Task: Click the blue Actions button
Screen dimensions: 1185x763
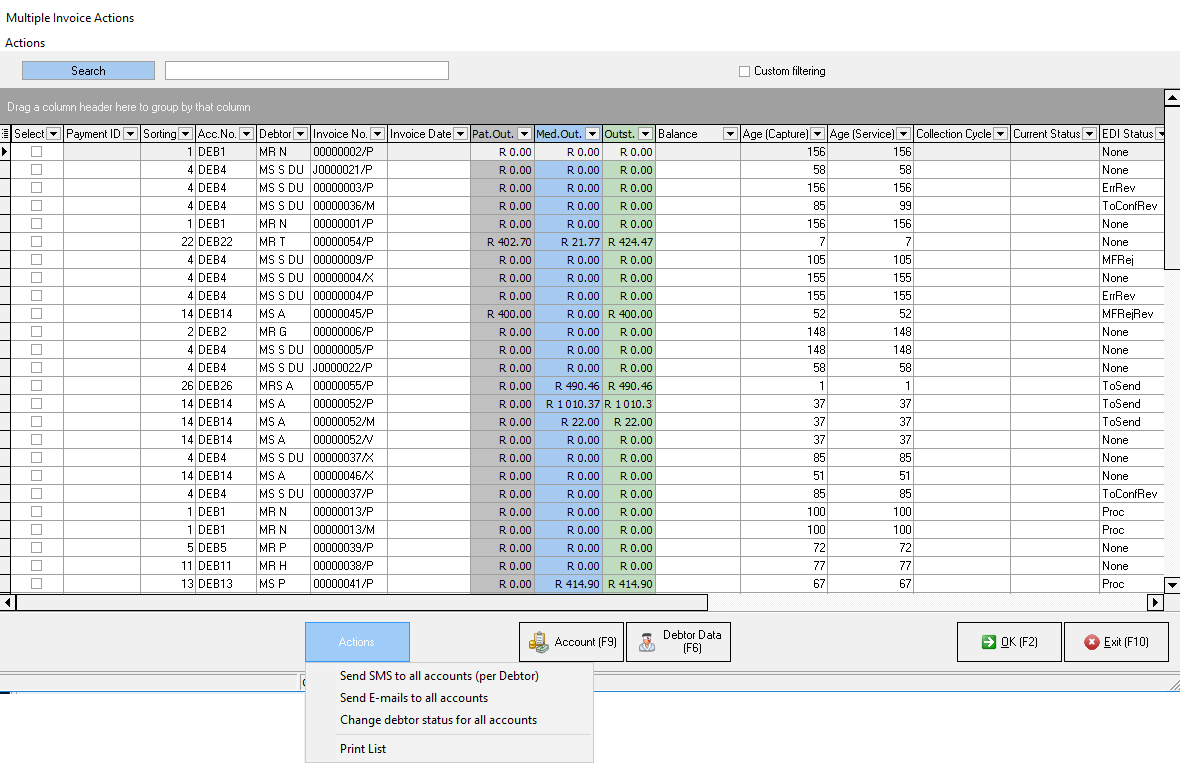Action: tap(357, 642)
